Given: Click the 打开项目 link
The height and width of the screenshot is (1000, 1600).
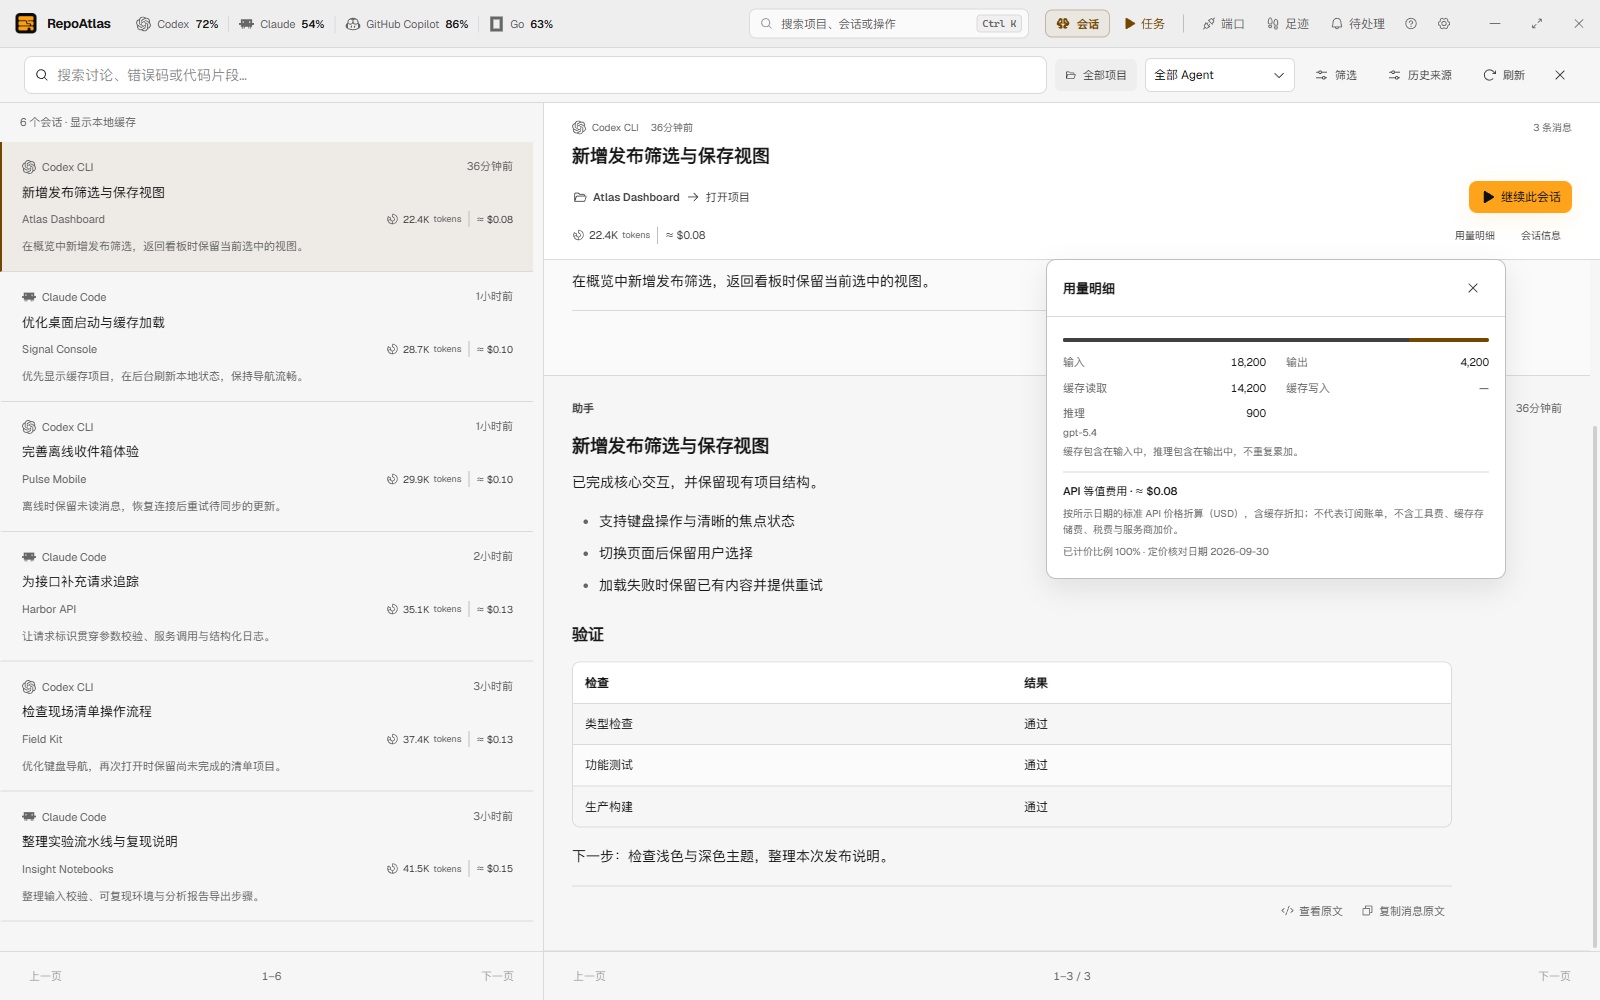Looking at the screenshot, I should (727, 197).
